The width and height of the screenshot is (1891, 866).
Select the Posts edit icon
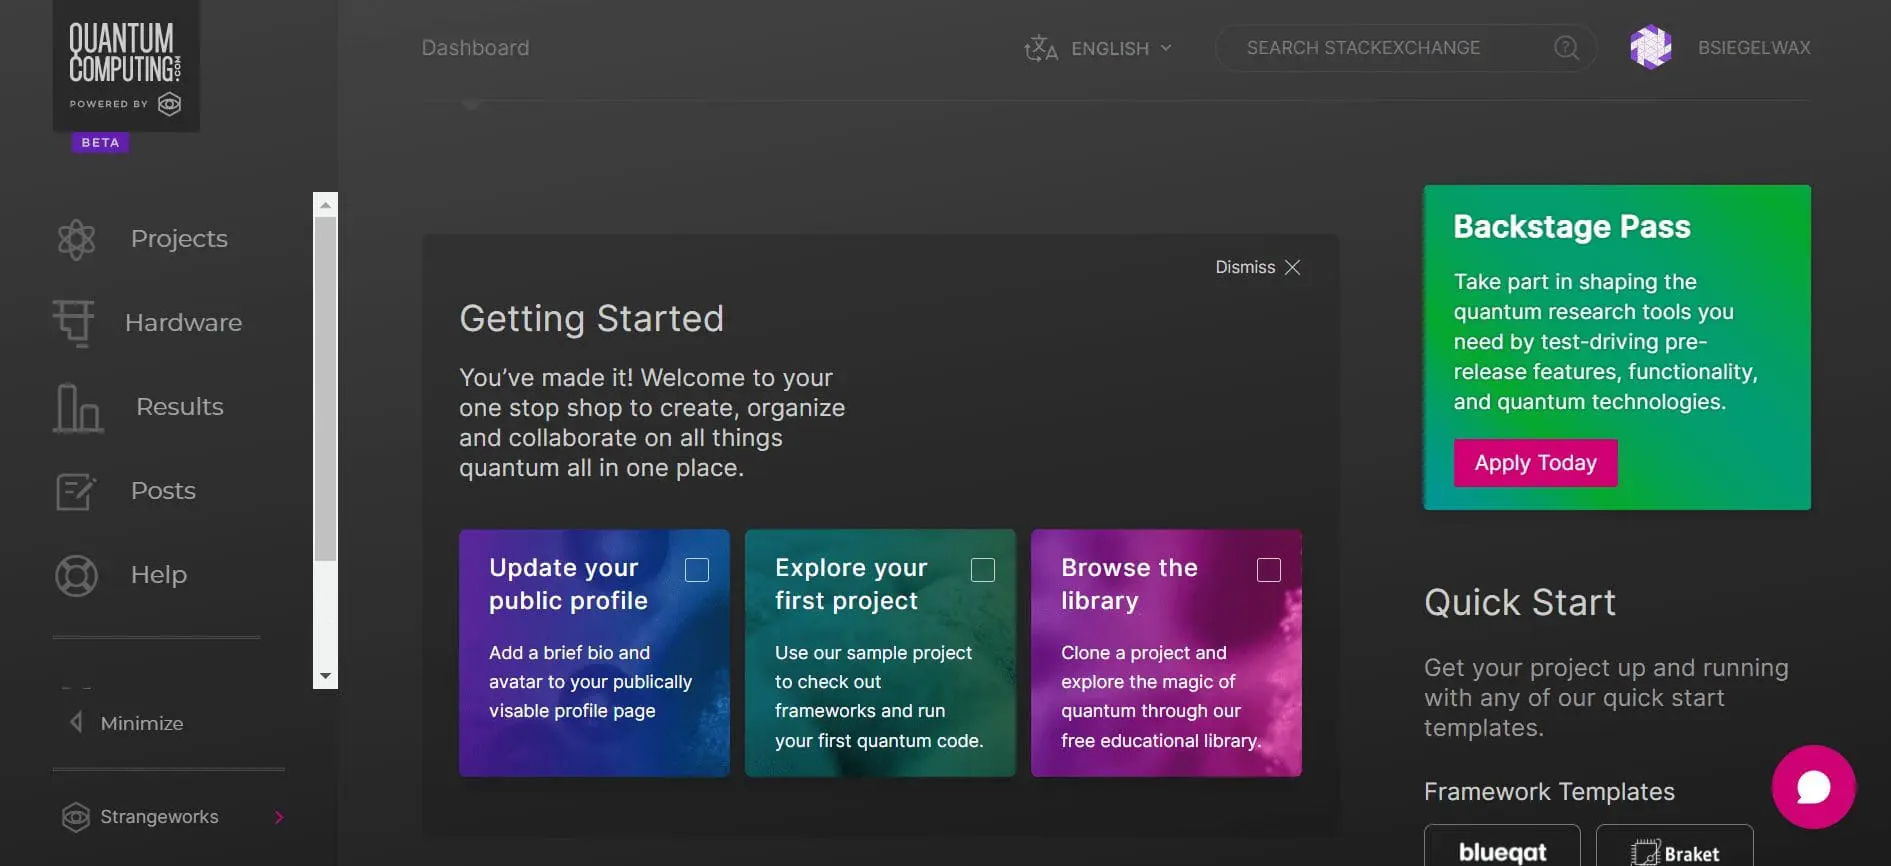(76, 491)
